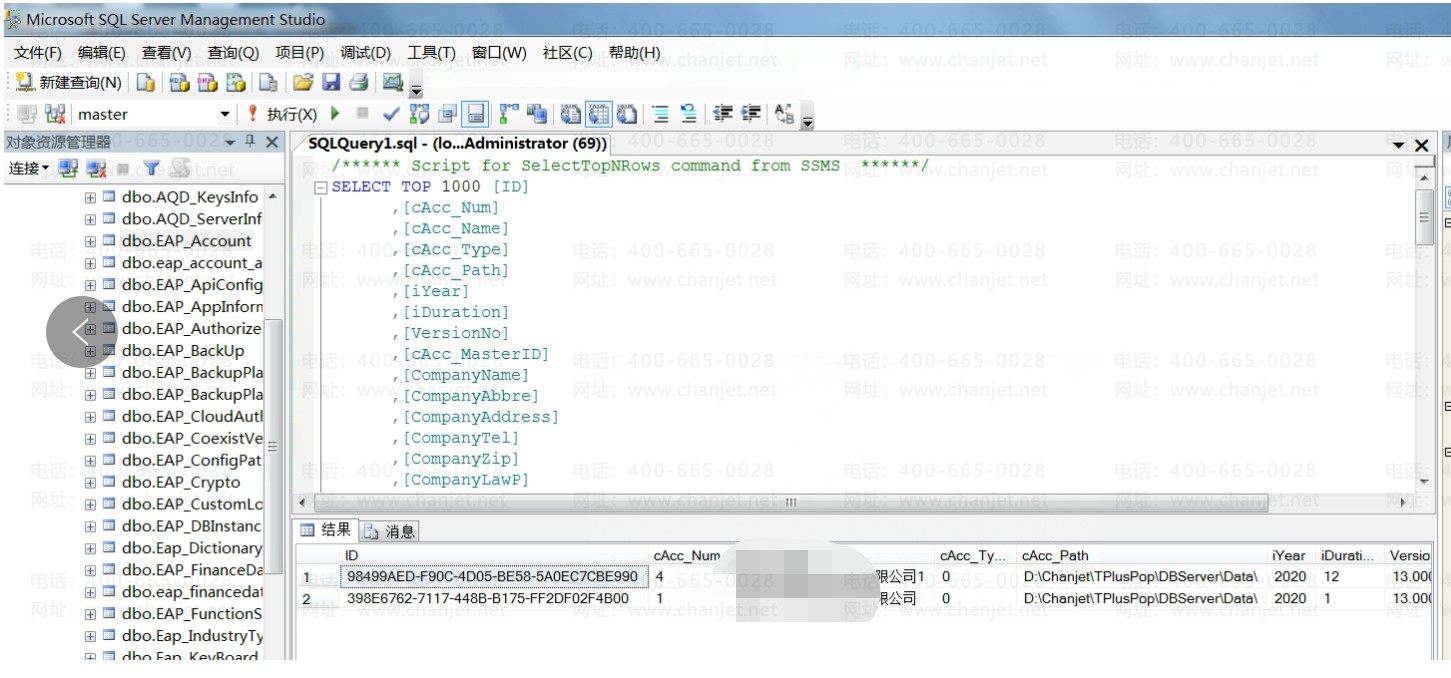Screen dimensions: 1451x678
Task: Open the master database dropdown
Action: (224, 114)
